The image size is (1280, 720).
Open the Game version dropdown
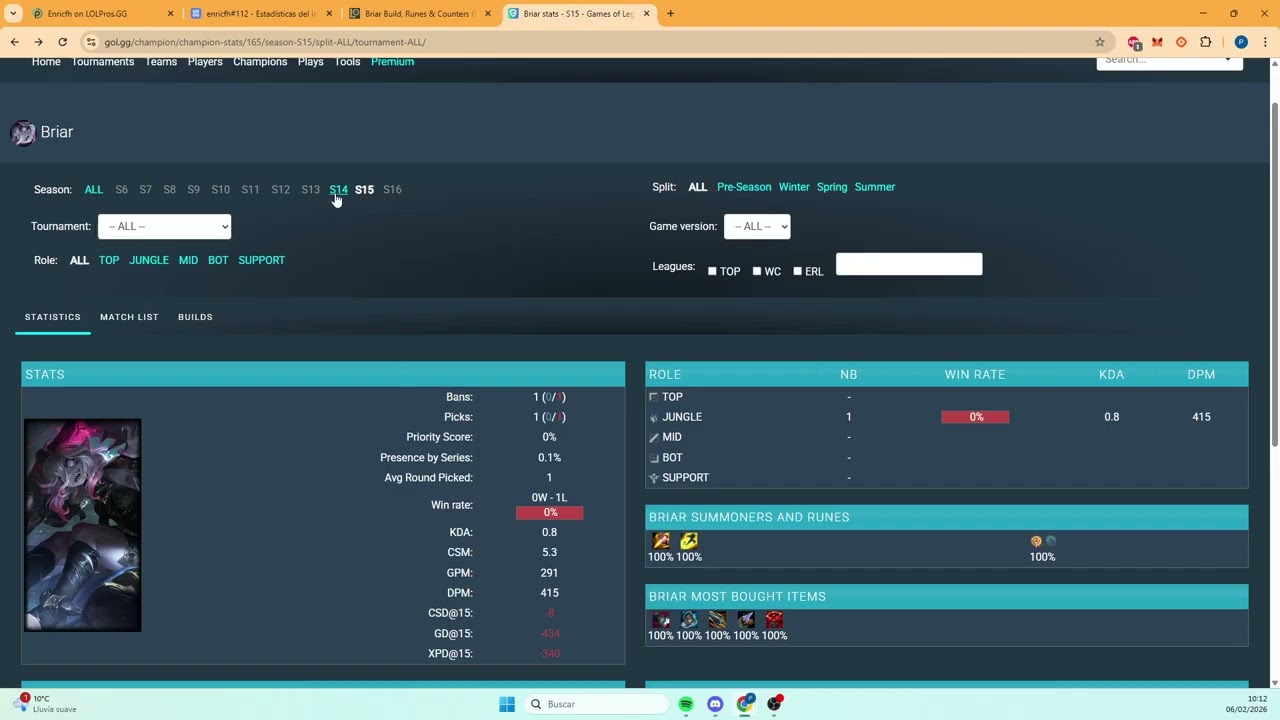tap(757, 226)
